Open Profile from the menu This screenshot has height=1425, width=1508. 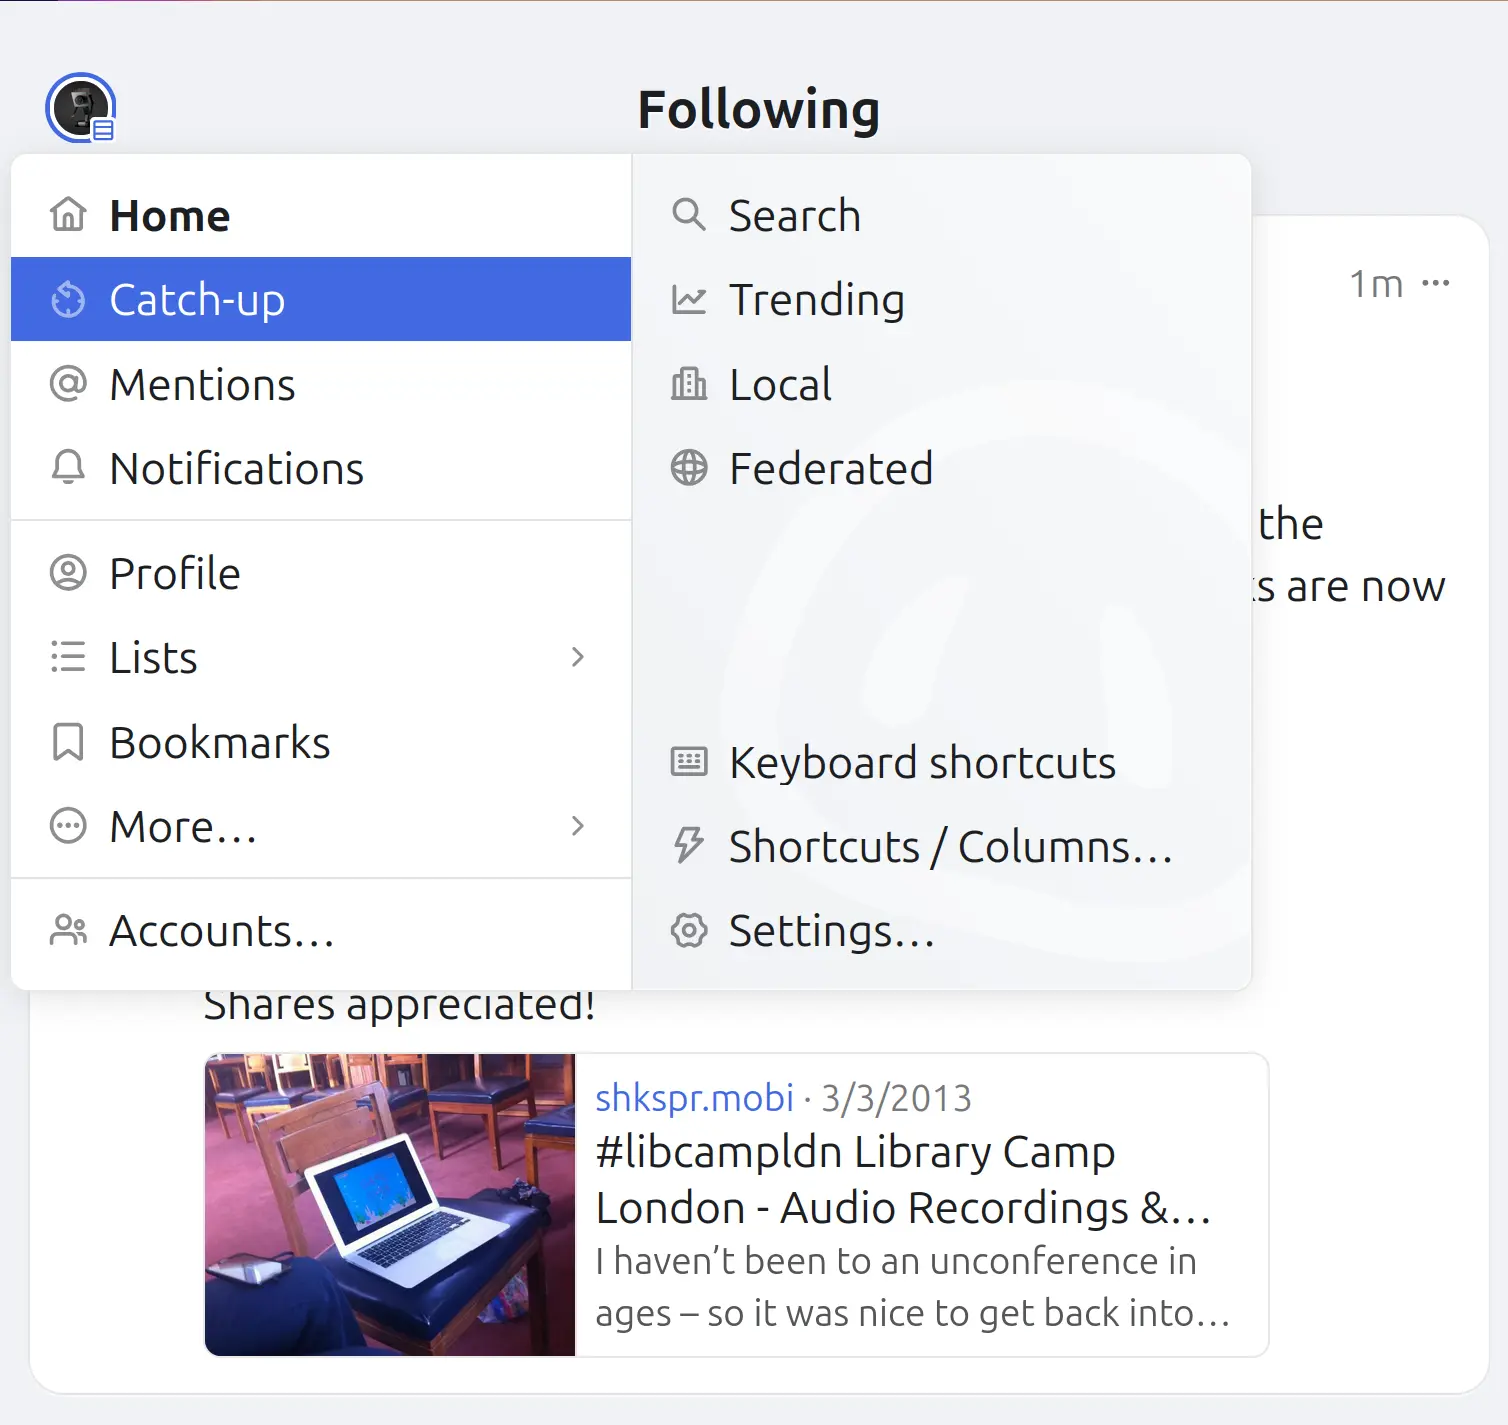pyautogui.click(x=321, y=573)
